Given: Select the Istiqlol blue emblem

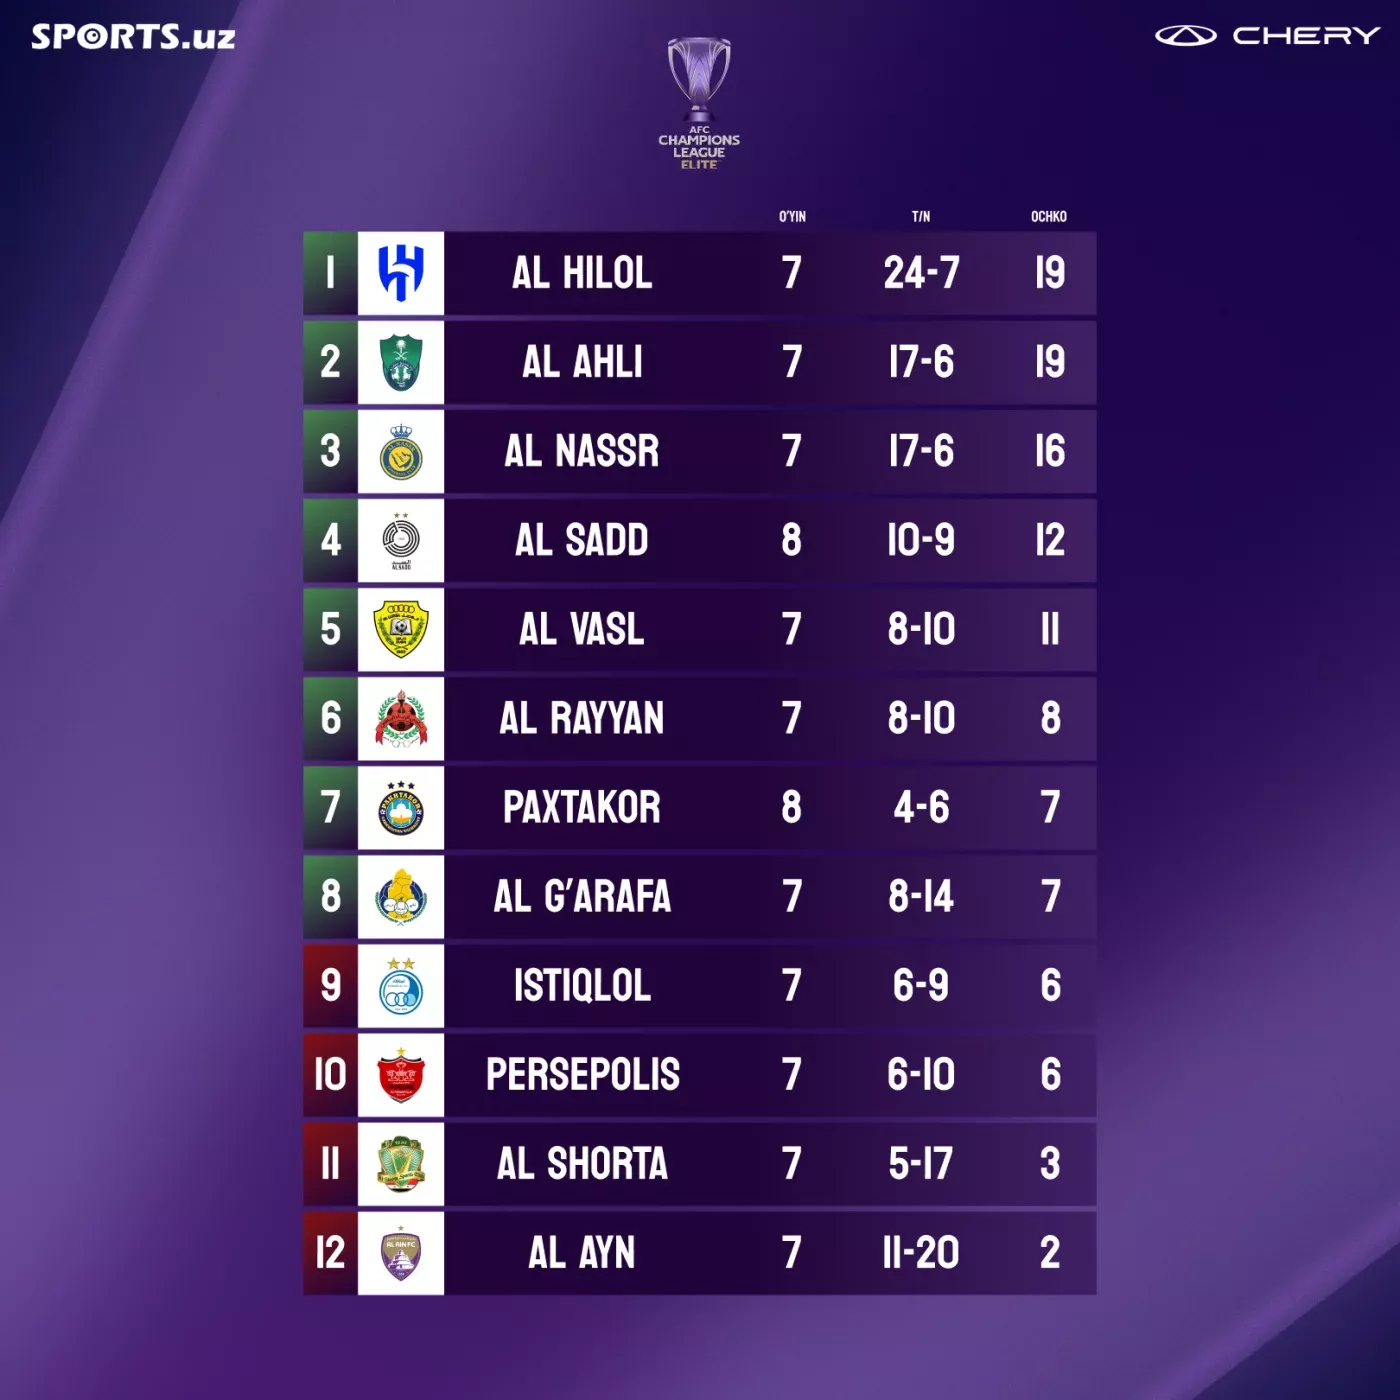Looking at the screenshot, I should point(401,985).
